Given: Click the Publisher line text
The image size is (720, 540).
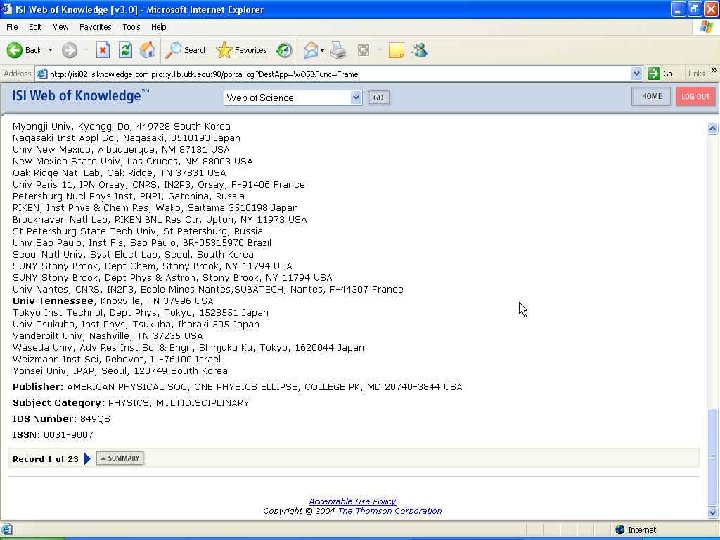Looking at the screenshot, I should [x=237, y=387].
